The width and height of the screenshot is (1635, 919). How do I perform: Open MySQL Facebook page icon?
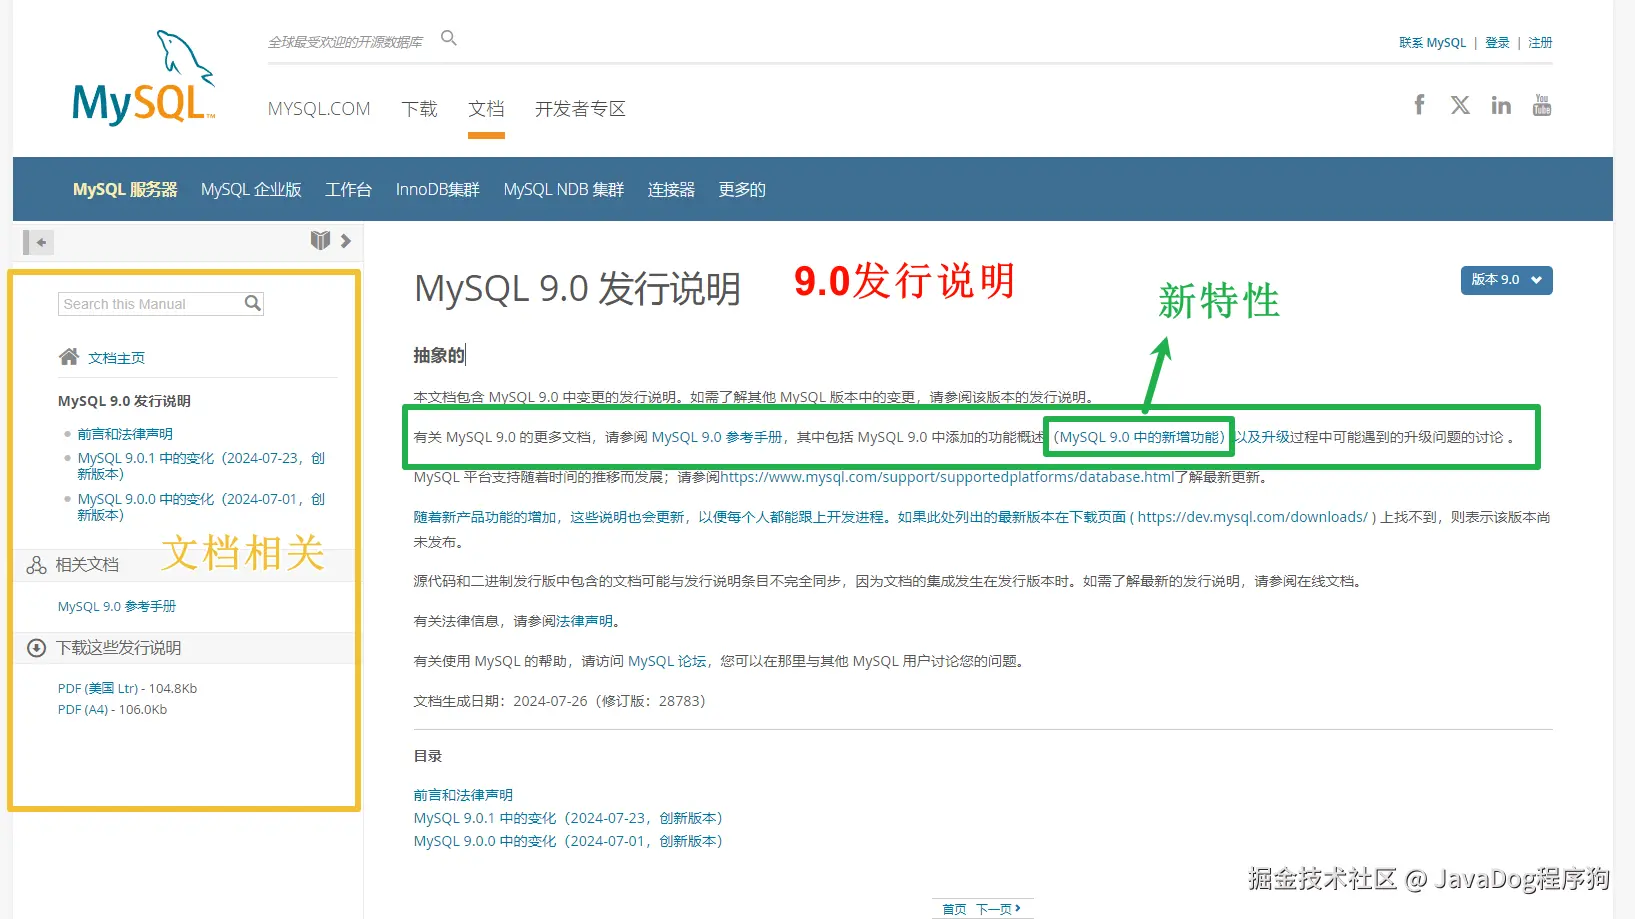(1419, 105)
